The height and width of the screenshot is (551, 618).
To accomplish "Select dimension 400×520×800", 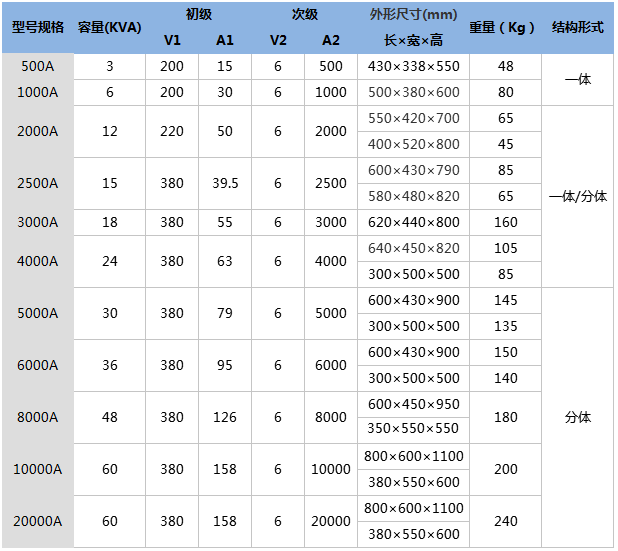I will (413, 144).
